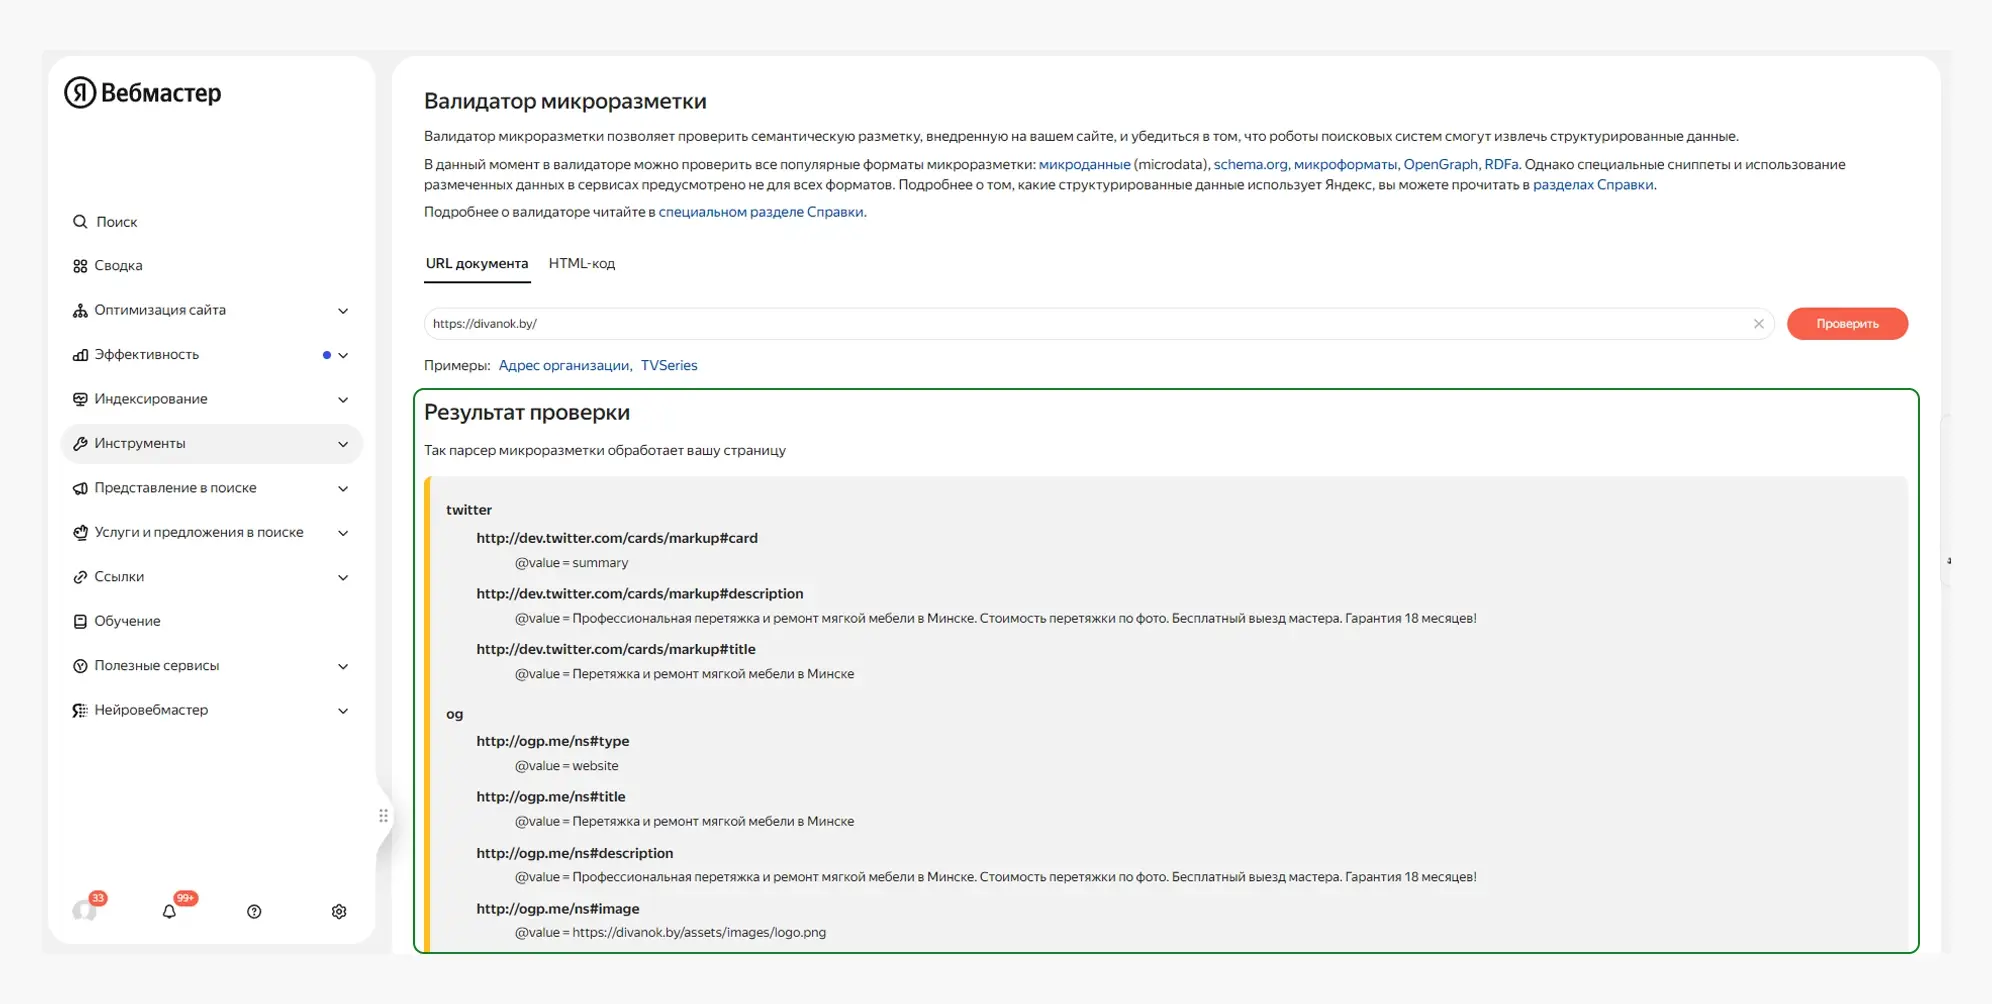Click the Услуги и предложения в поиске icon

tap(80, 533)
